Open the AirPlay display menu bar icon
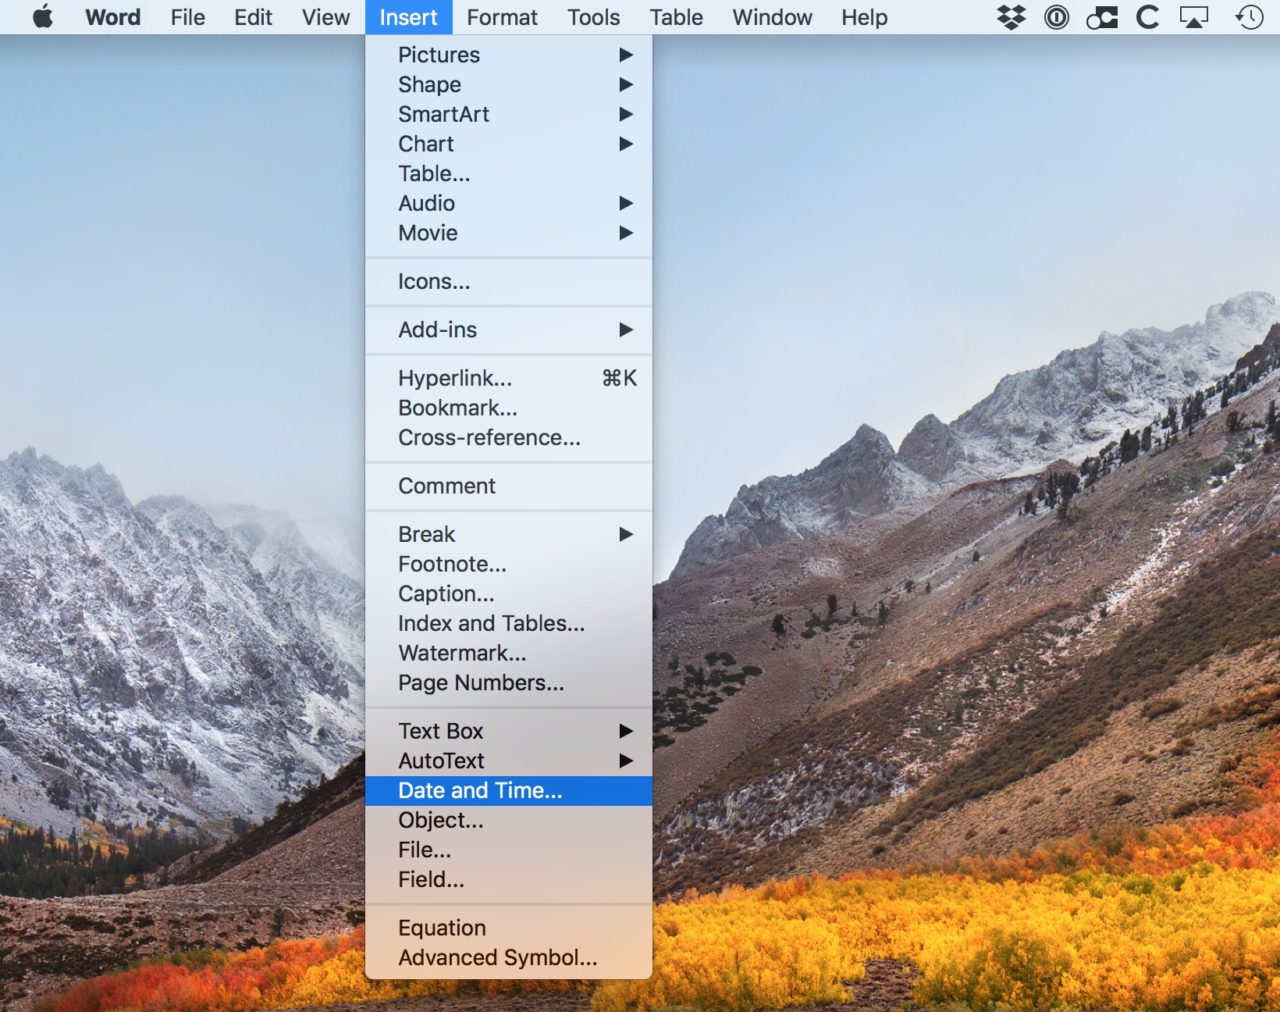 pos(1194,17)
